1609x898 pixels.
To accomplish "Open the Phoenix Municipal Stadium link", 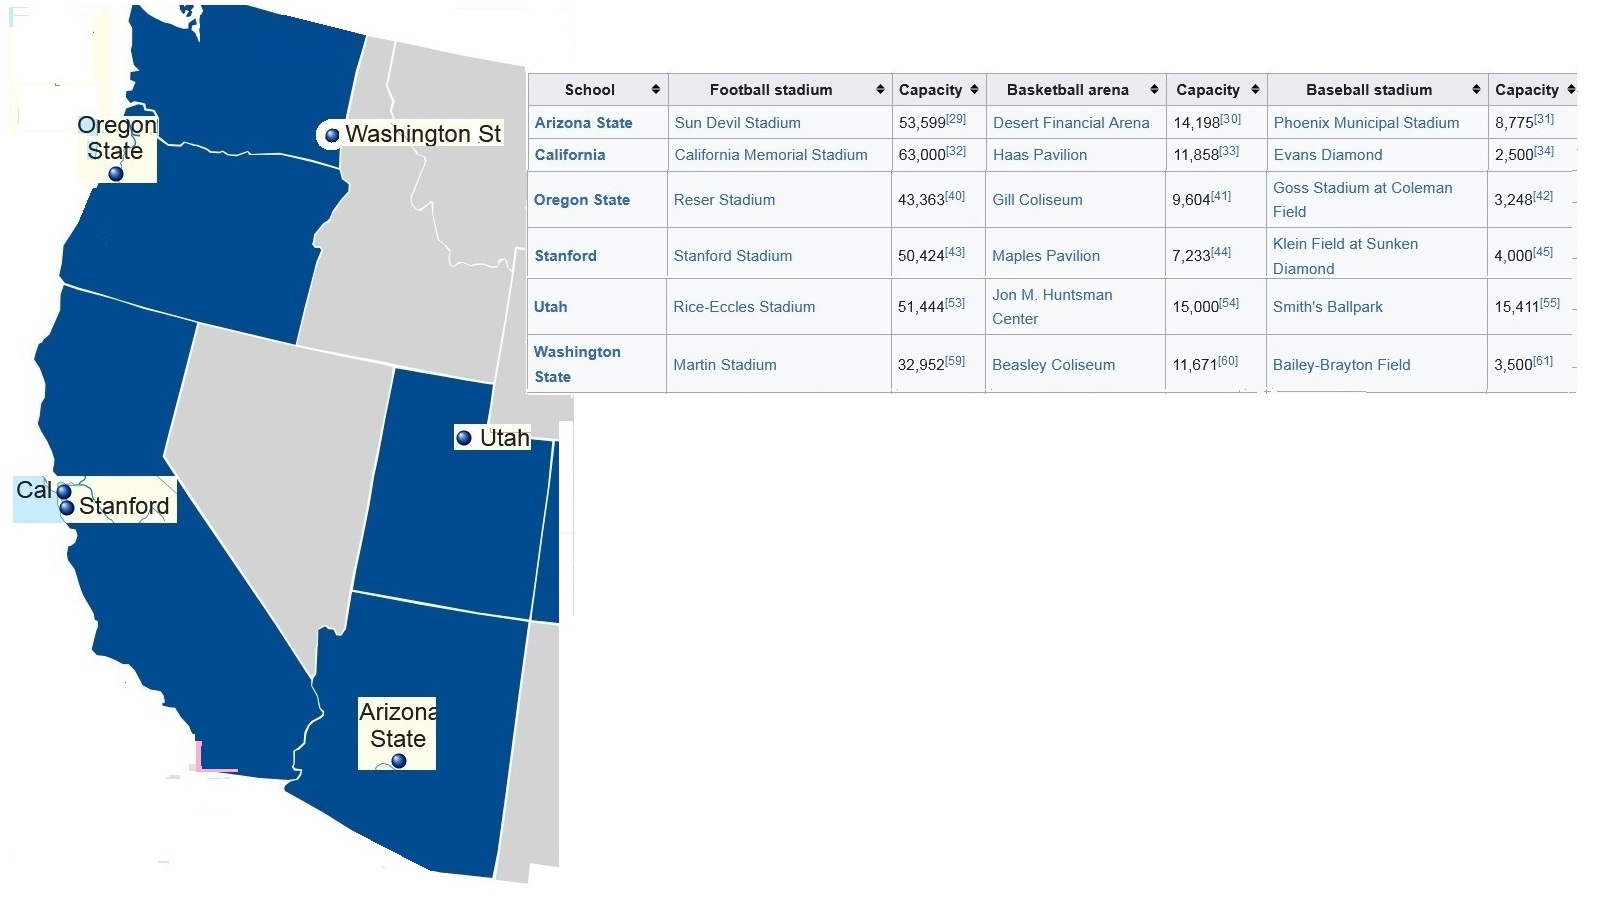I will (x=1366, y=122).
